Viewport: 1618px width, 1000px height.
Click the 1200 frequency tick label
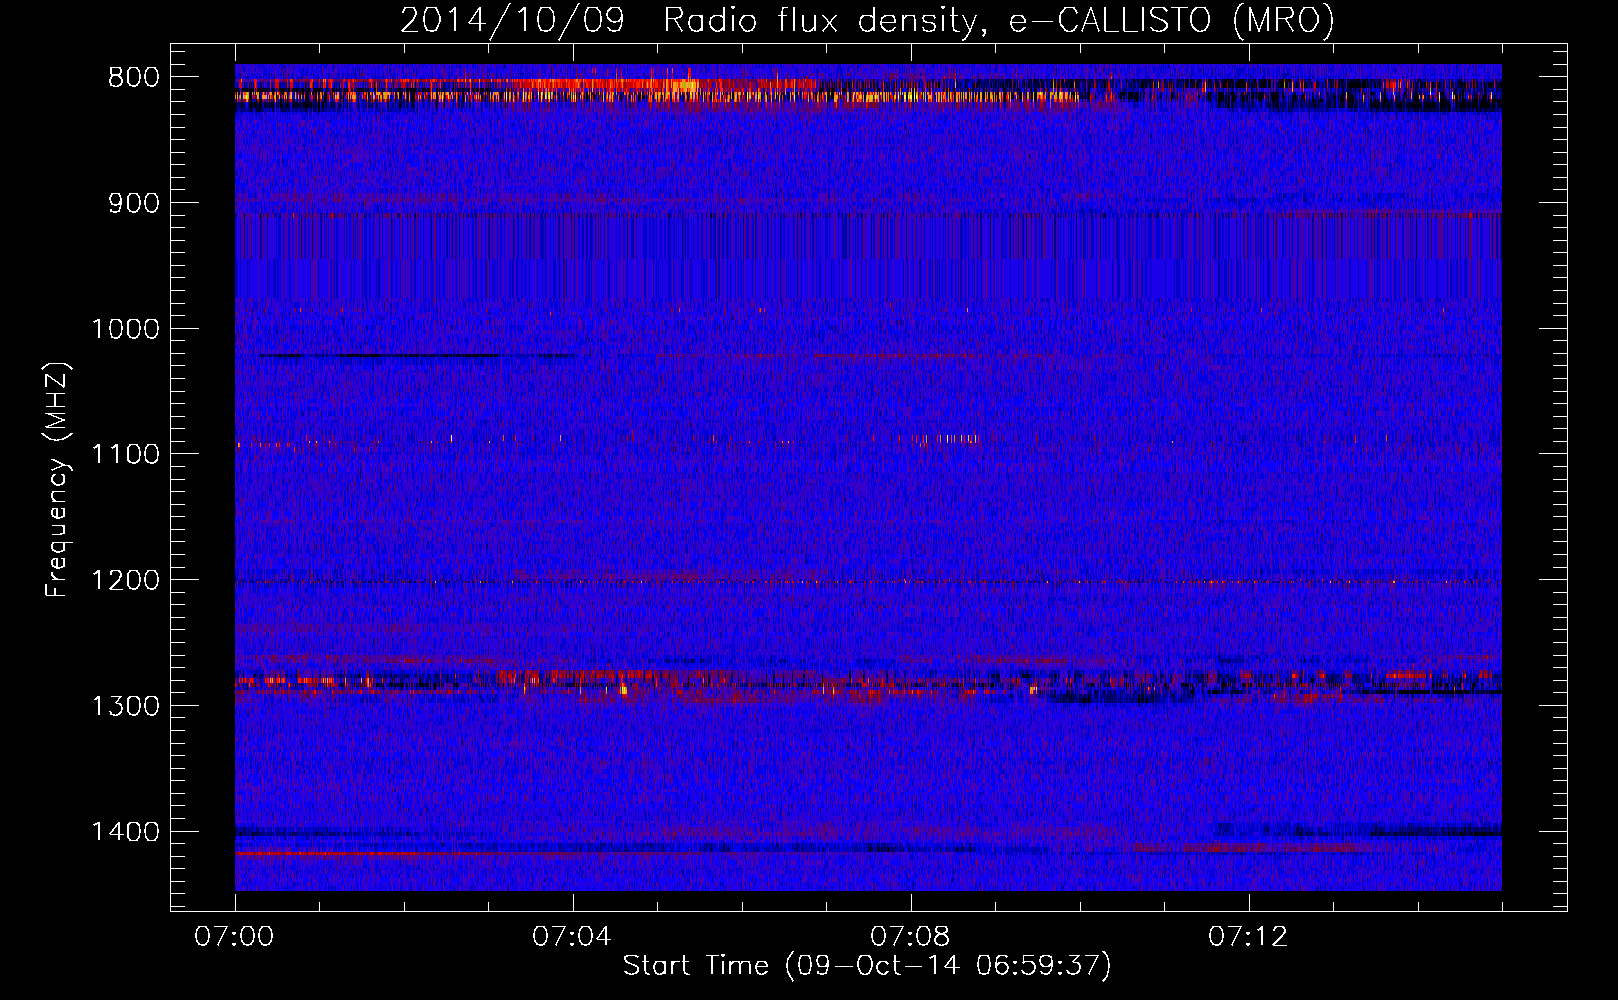125,580
